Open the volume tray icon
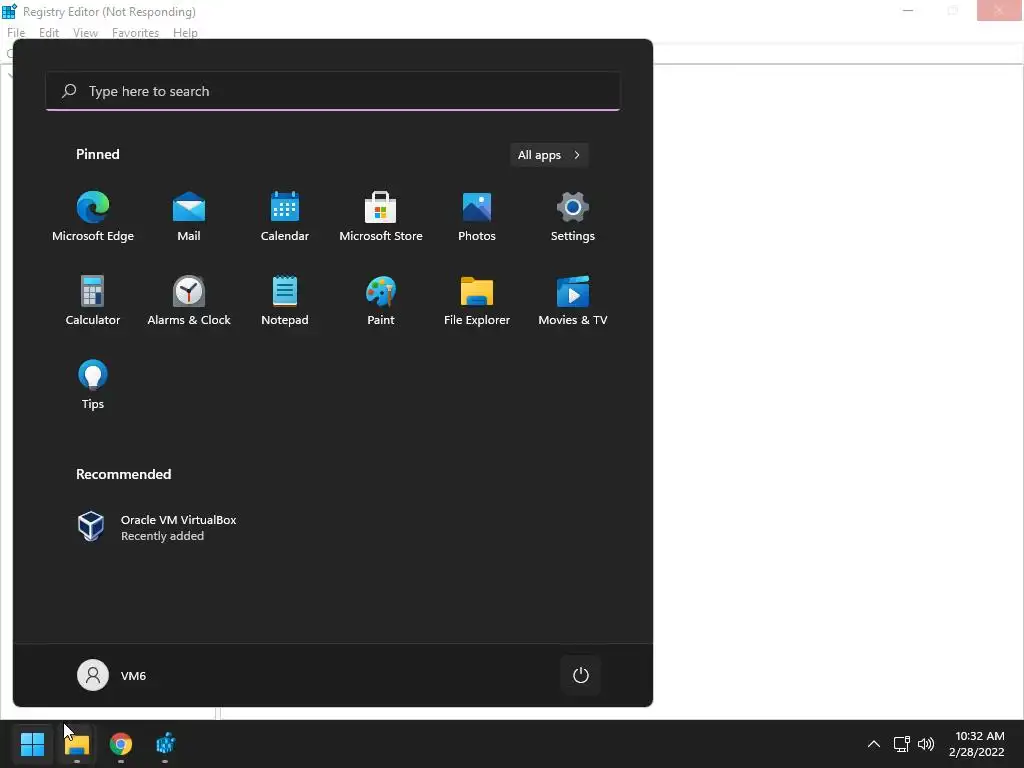The height and width of the screenshot is (768, 1024). pyautogui.click(x=926, y=744)
